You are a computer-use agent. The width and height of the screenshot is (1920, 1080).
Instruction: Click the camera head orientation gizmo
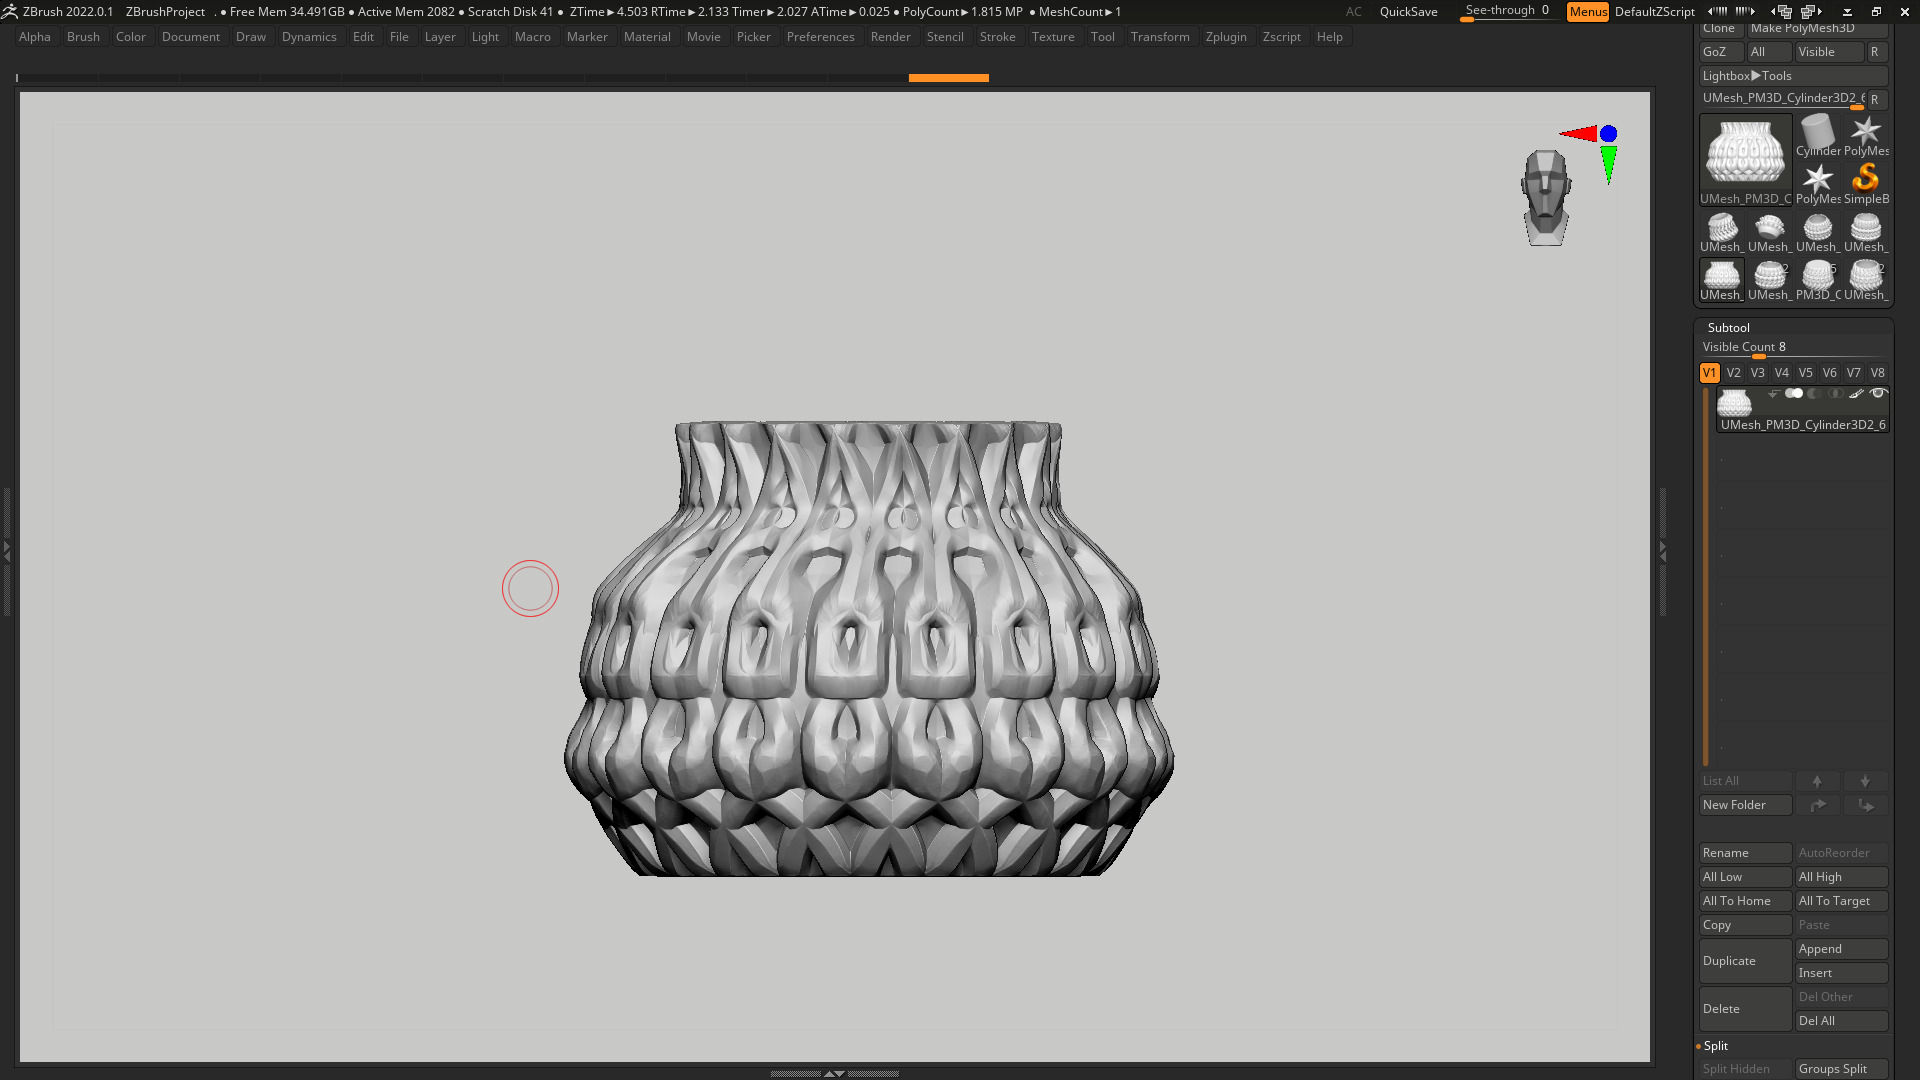click(1546, 197)
